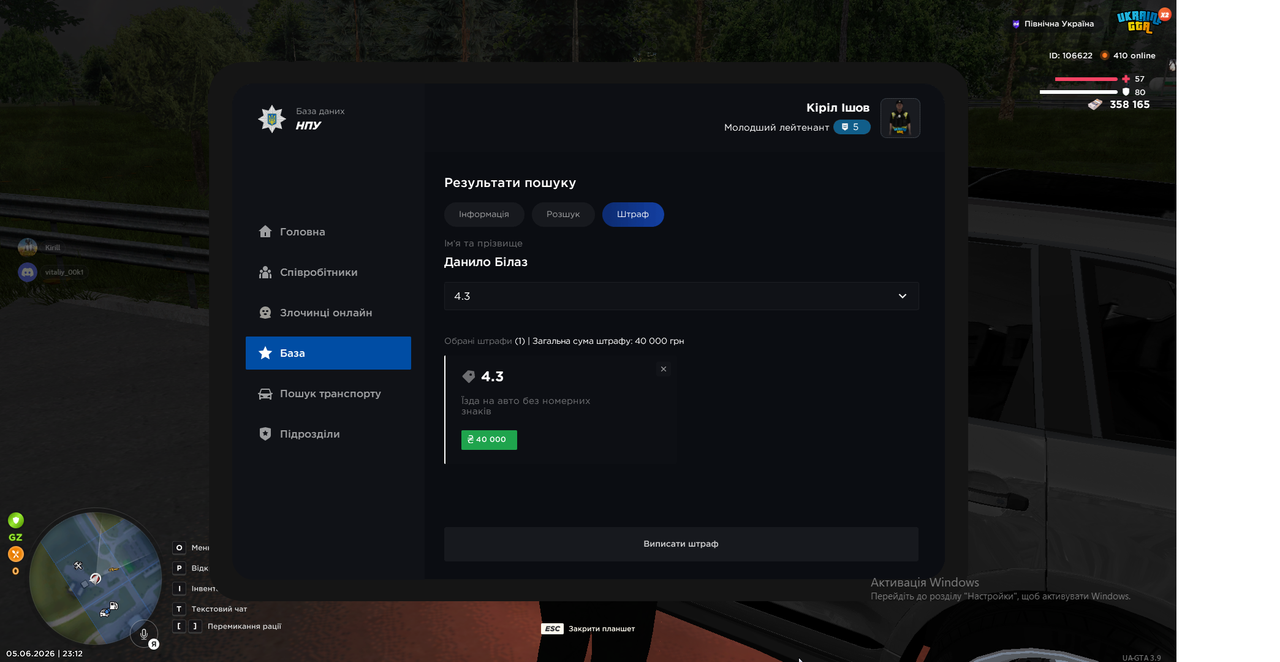
Task: Click the car icon beside Пошук транспорту
Action: coord(265,394)
